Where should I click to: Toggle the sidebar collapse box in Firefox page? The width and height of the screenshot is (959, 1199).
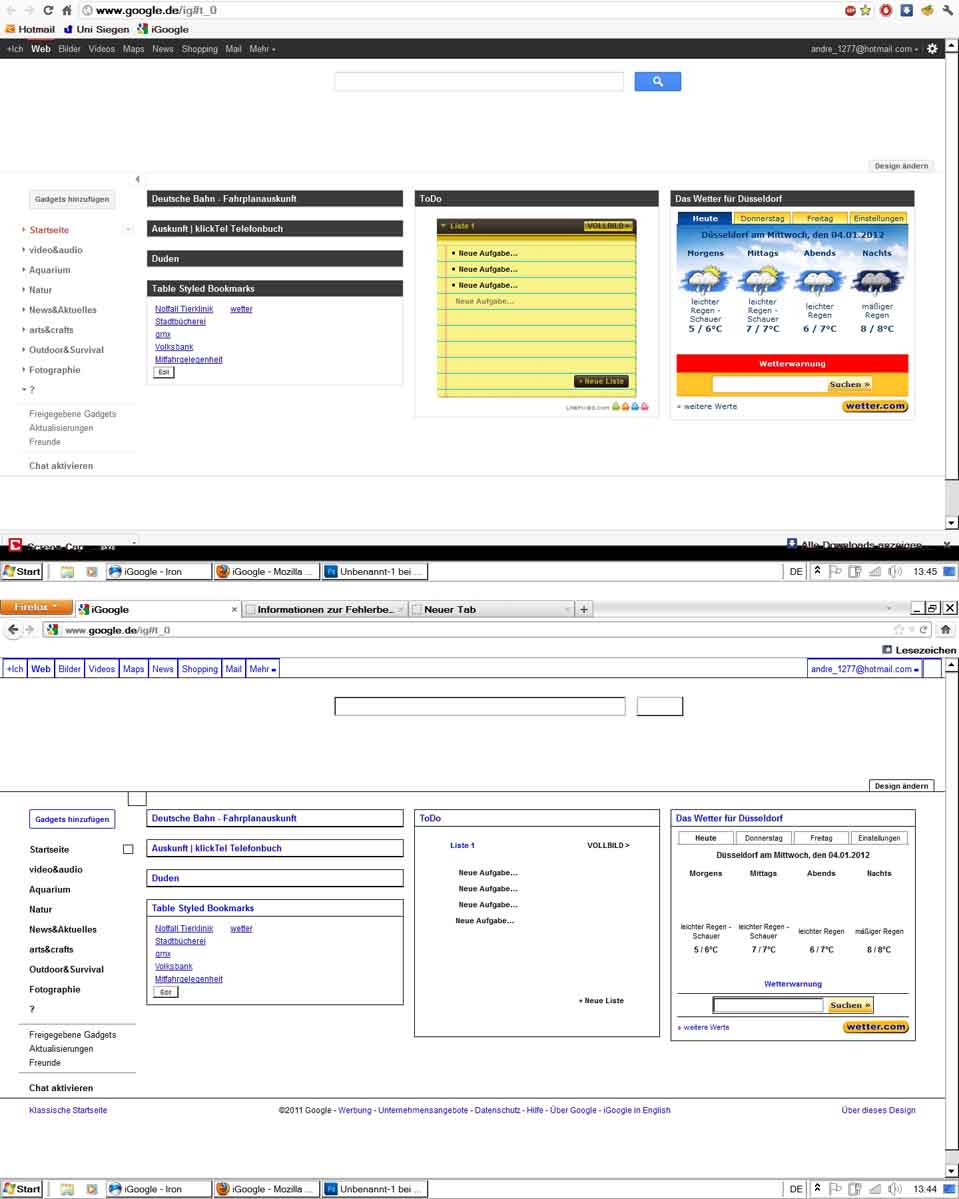tap(137, 798)
